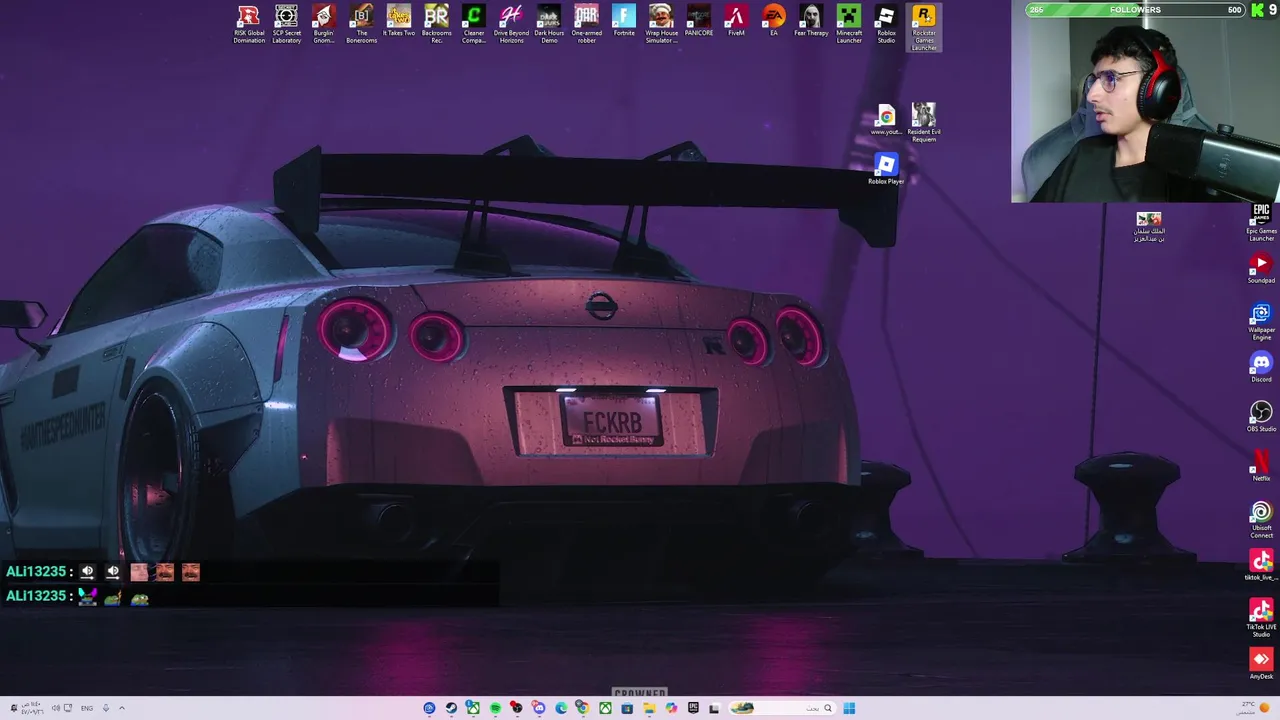Open RISK Global Domination desktop shortcut
This screenshot has height=720, width=1280.
249,24
